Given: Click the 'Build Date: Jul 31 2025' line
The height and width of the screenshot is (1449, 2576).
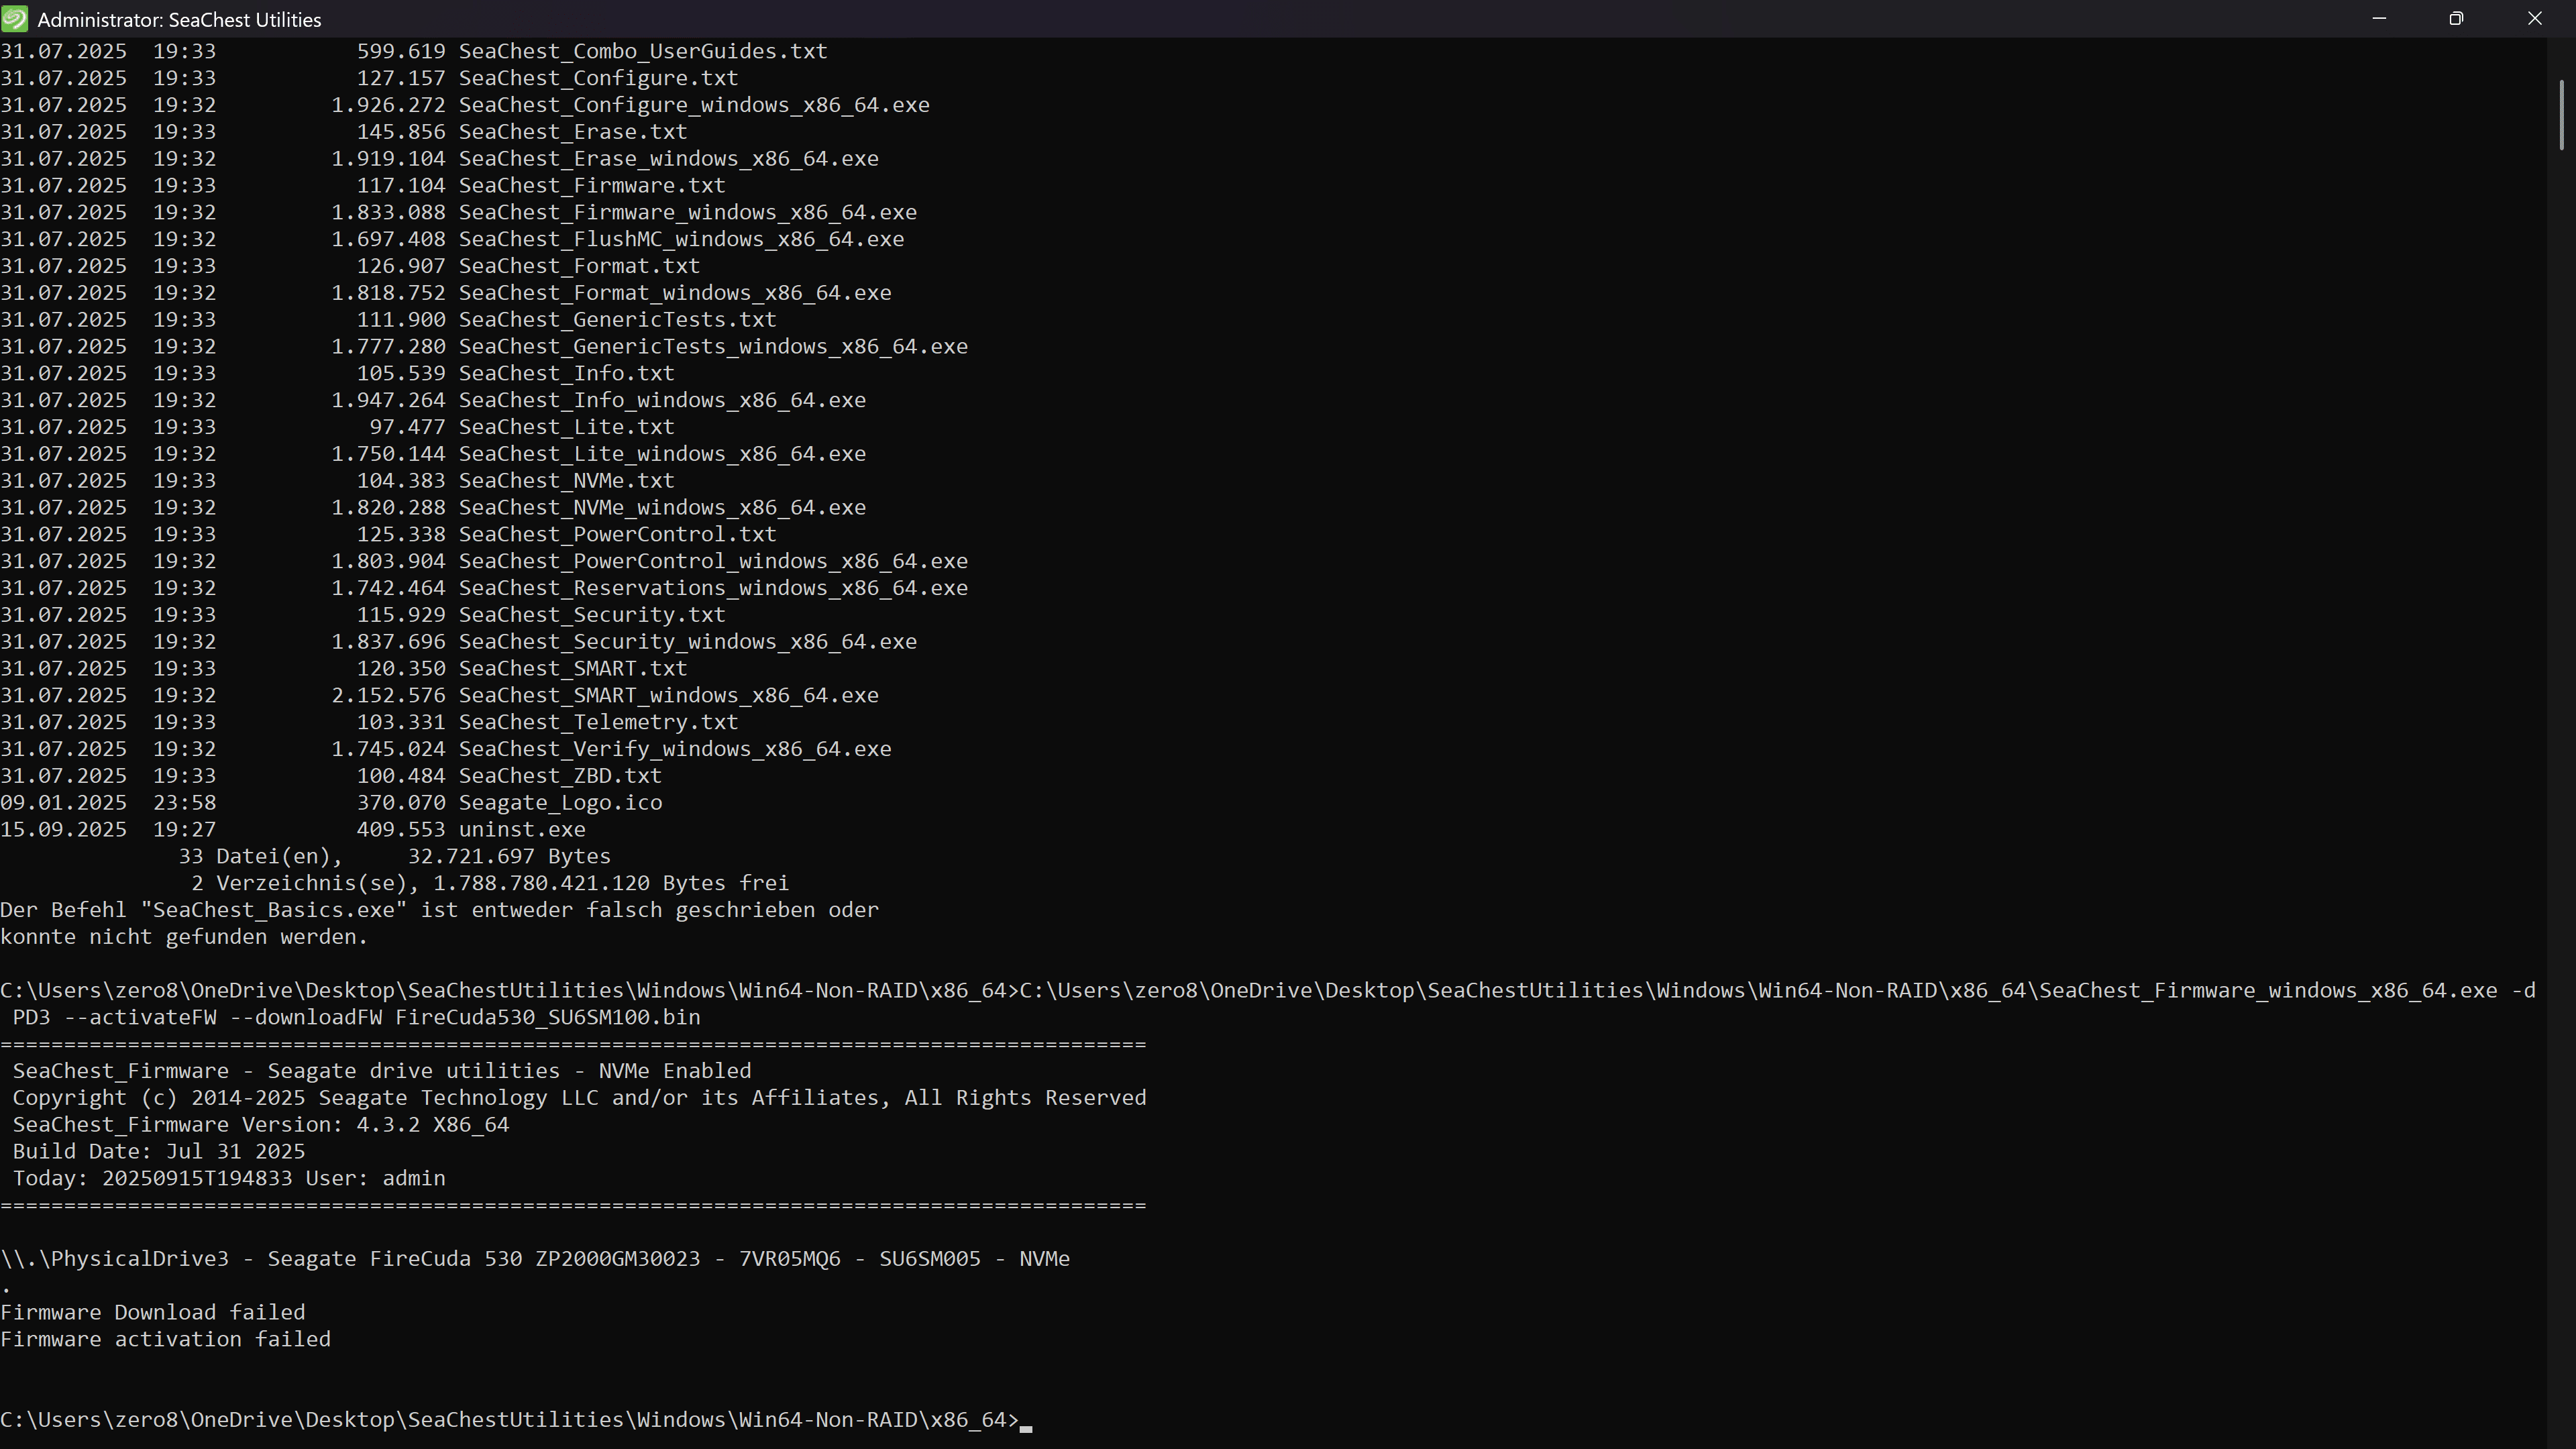Looking at the screenshot, I should (159, 1151).
